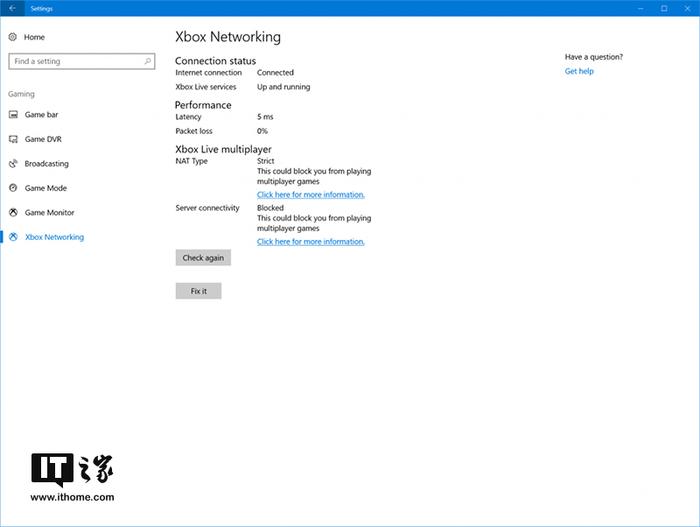Image resolution: width=700 pixels, height=527 pixels.
Task: Click the Gaming category label
Action: (x=21, y=94)
